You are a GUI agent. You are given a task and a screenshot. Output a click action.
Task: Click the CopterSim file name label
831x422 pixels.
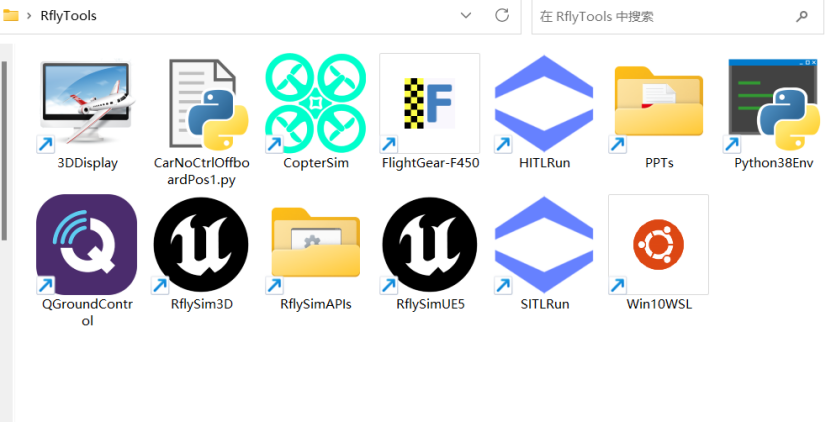click(316, 163)
